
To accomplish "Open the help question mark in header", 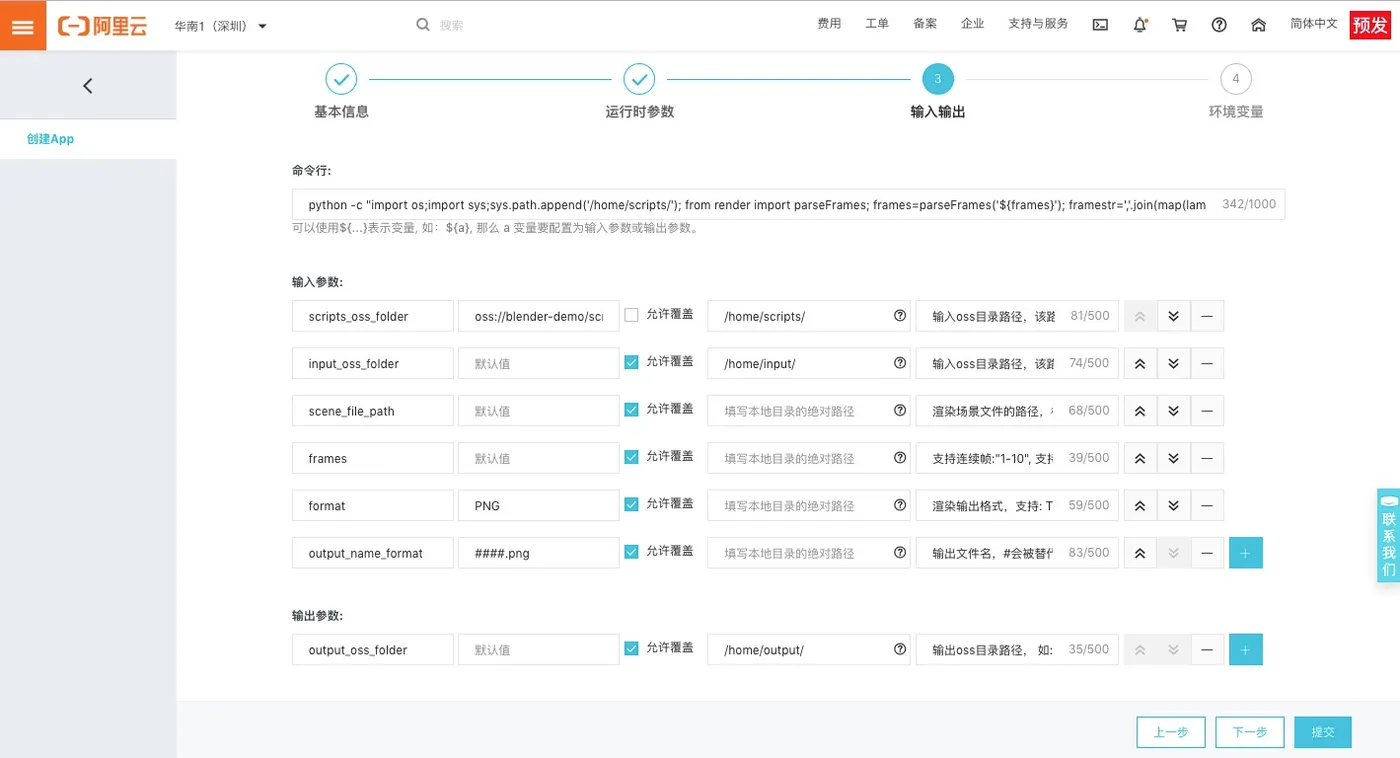I will [x=1219, y=25].
